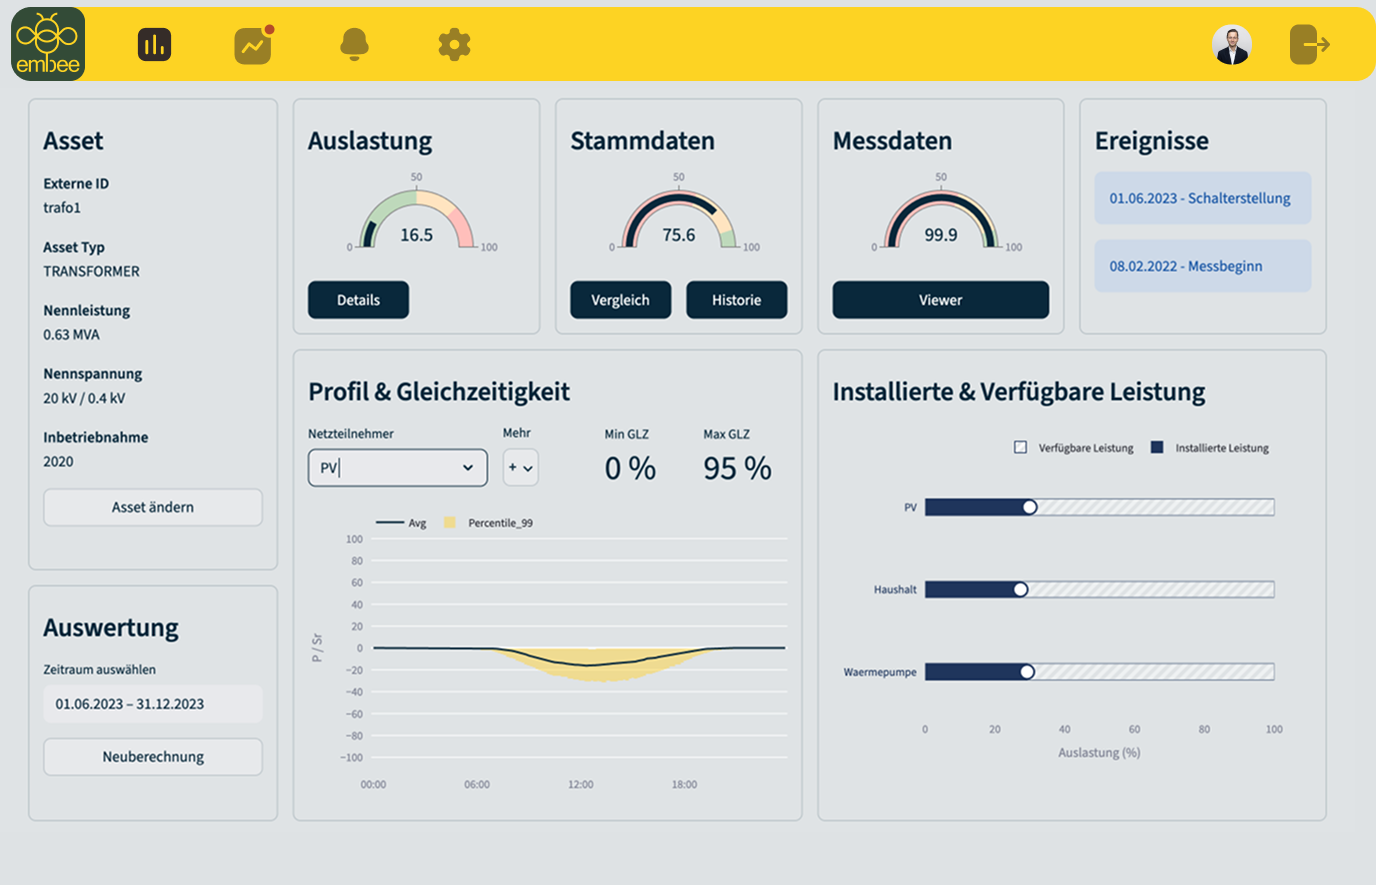Toggle Percentile_99 legend series

(x=450, y=523)
